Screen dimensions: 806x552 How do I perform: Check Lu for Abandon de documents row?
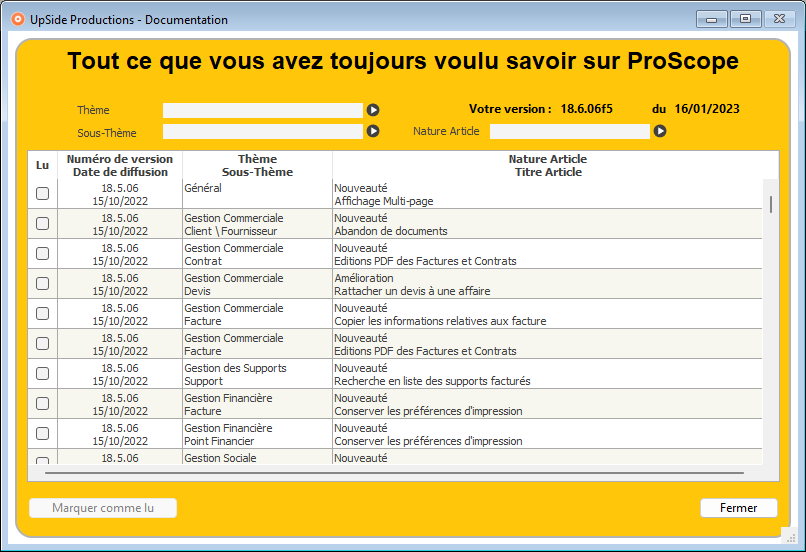click(x=43, y=224)
